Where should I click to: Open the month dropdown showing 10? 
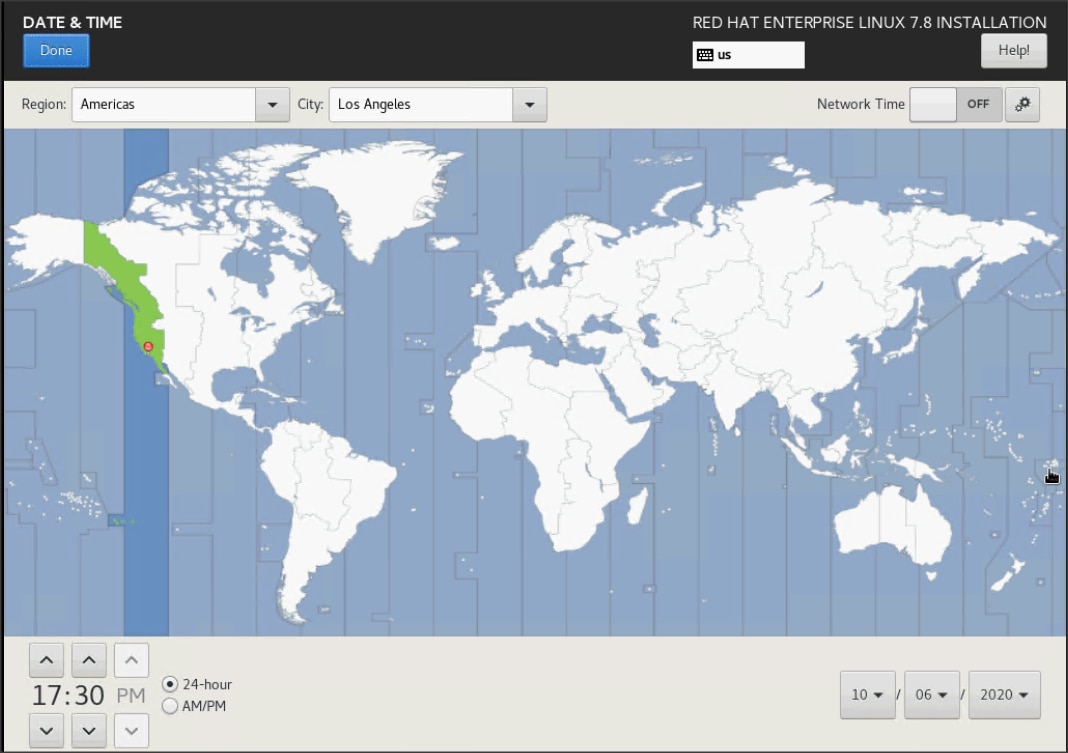coord(866,694)
